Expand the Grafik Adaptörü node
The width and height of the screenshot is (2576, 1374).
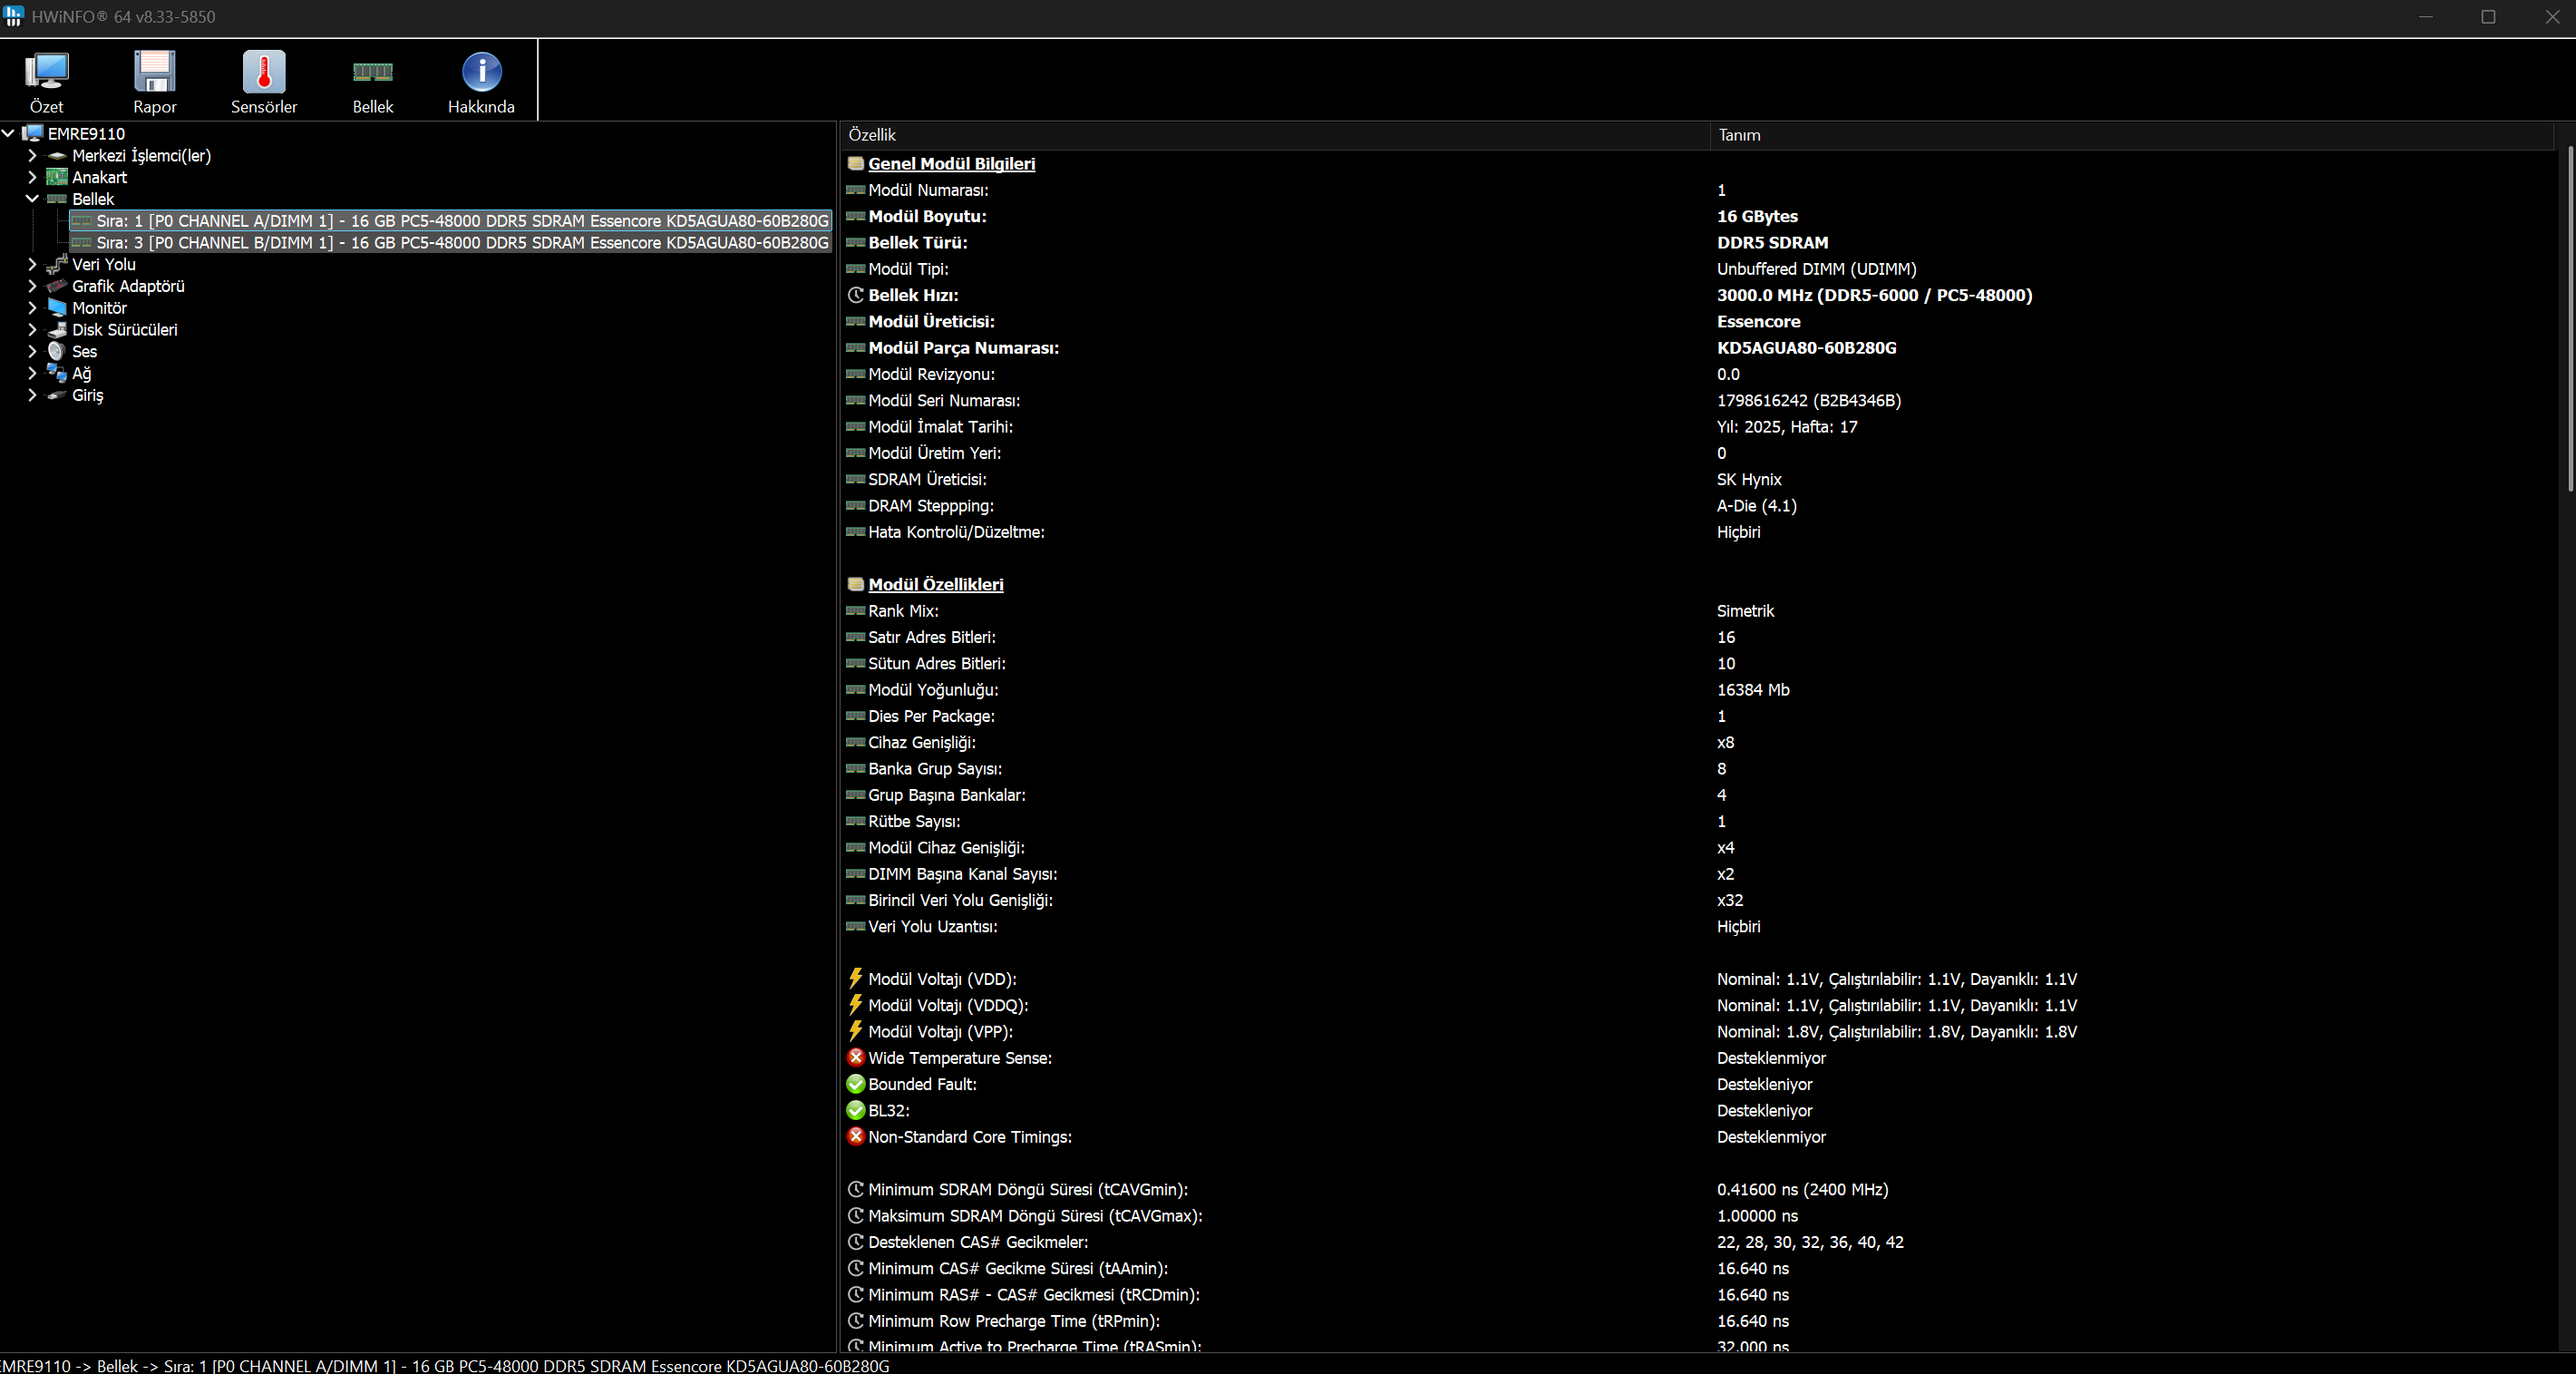[x=32, y=287]
